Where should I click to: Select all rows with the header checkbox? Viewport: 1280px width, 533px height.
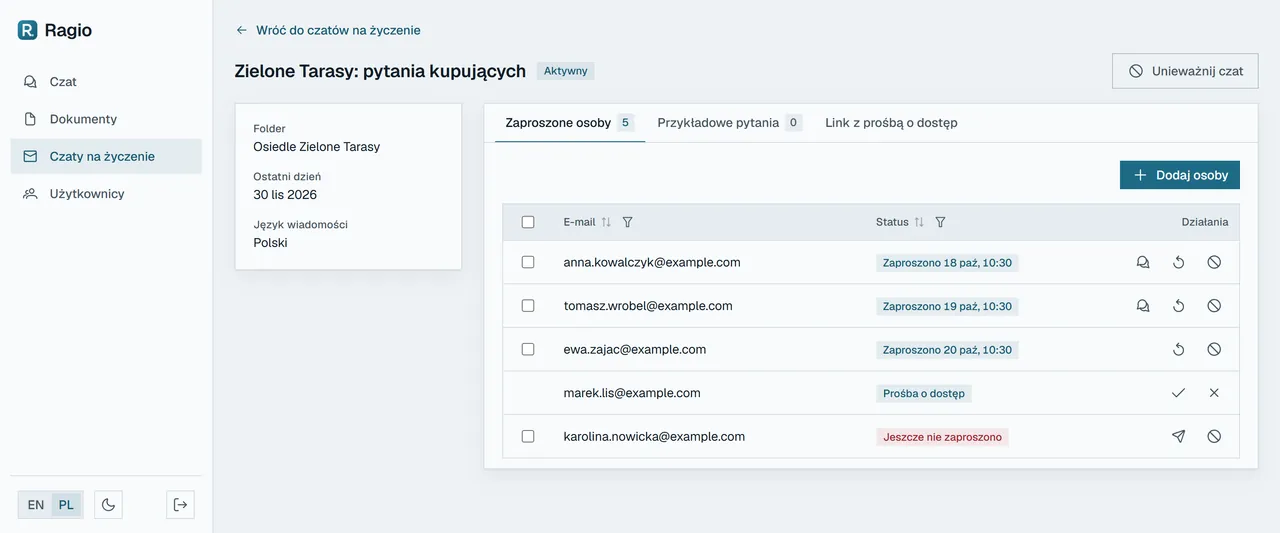(x=528, y=222)
